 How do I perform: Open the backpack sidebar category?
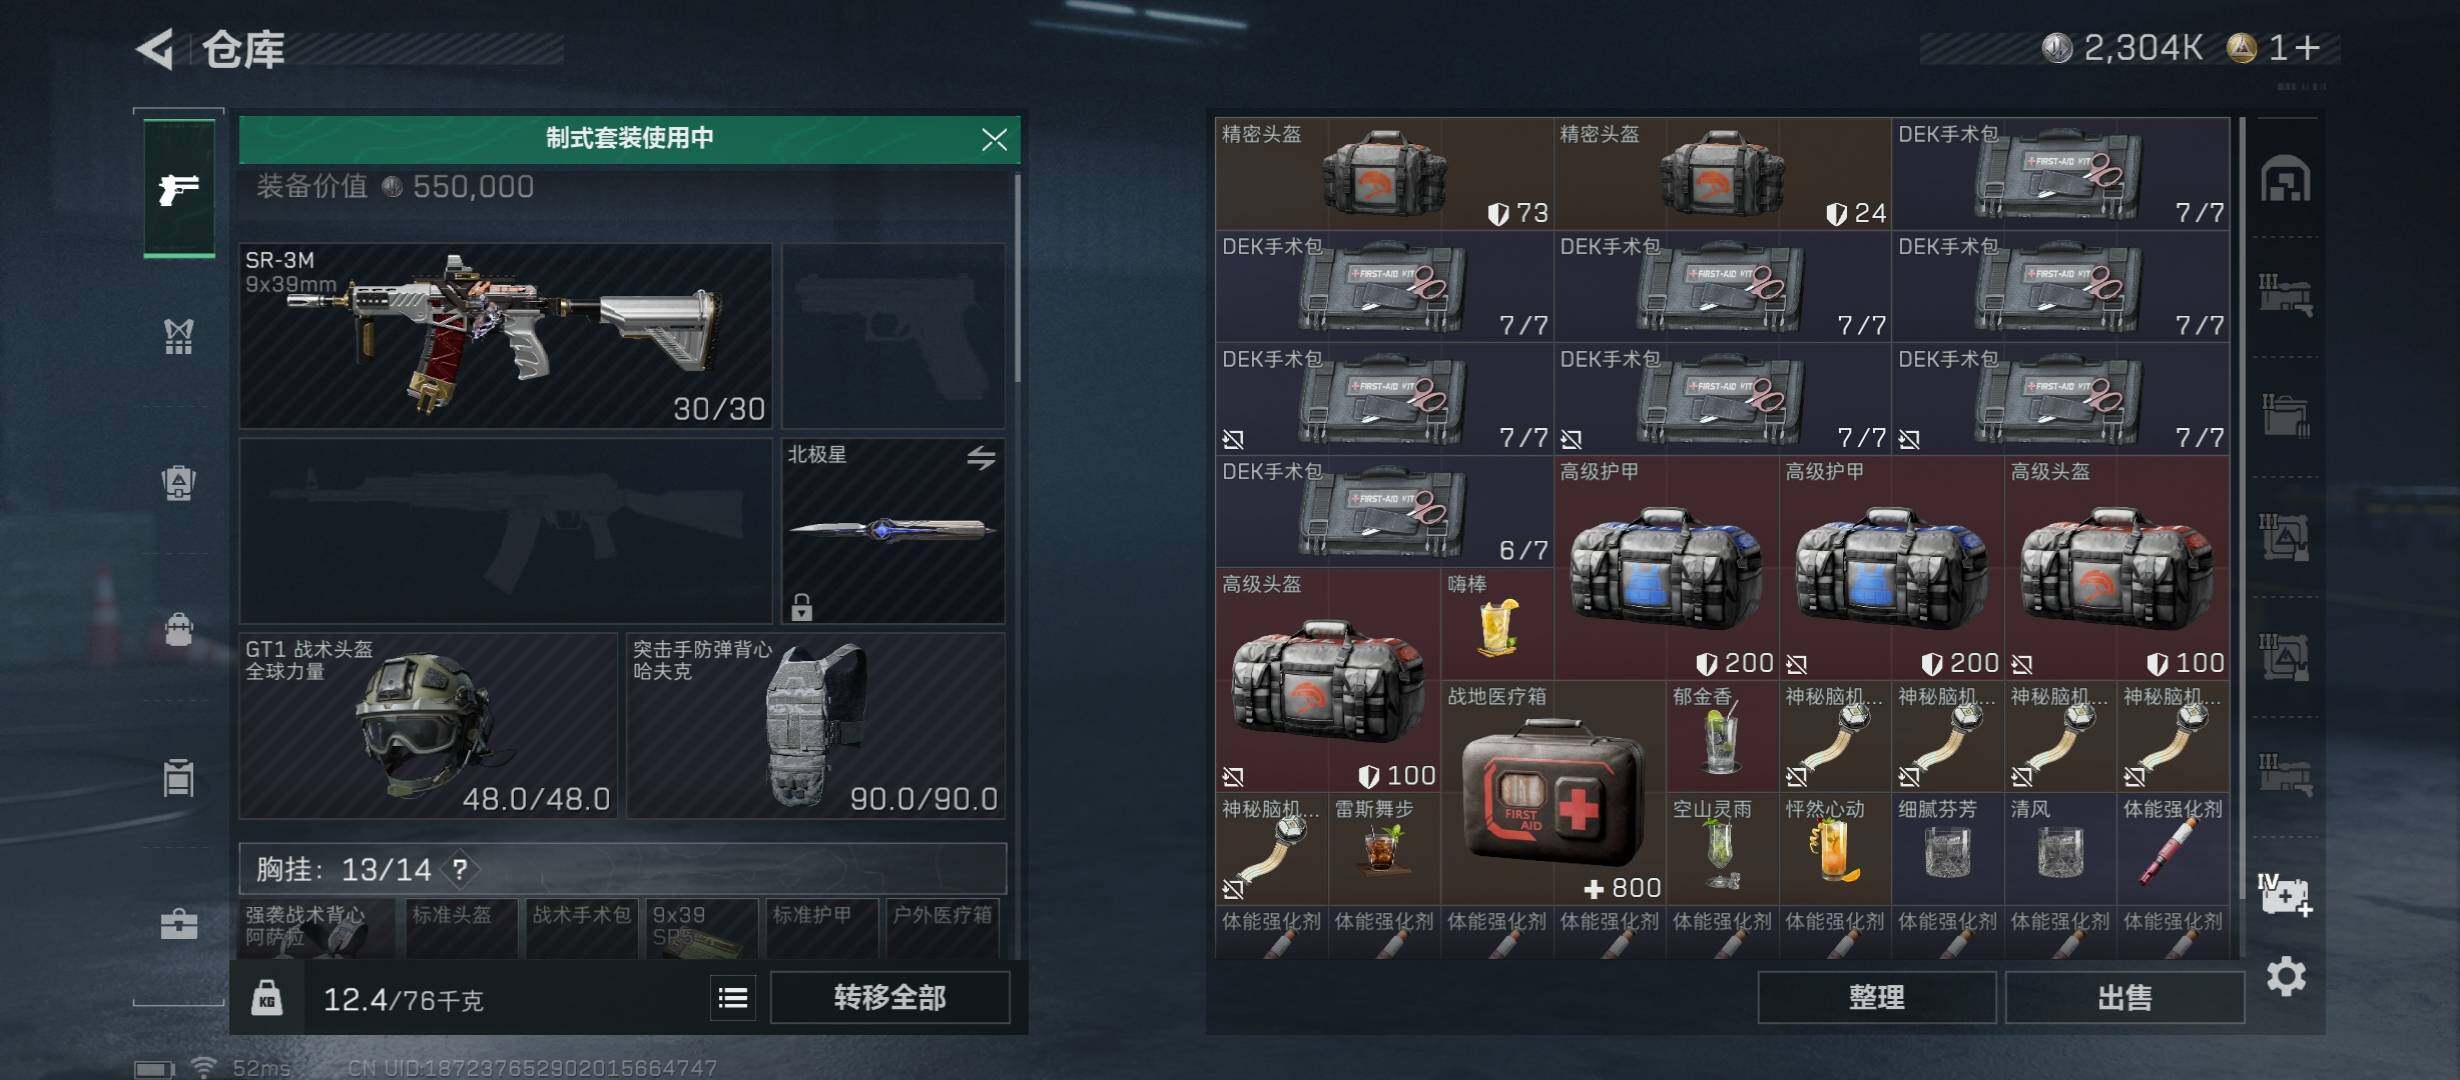179,483
